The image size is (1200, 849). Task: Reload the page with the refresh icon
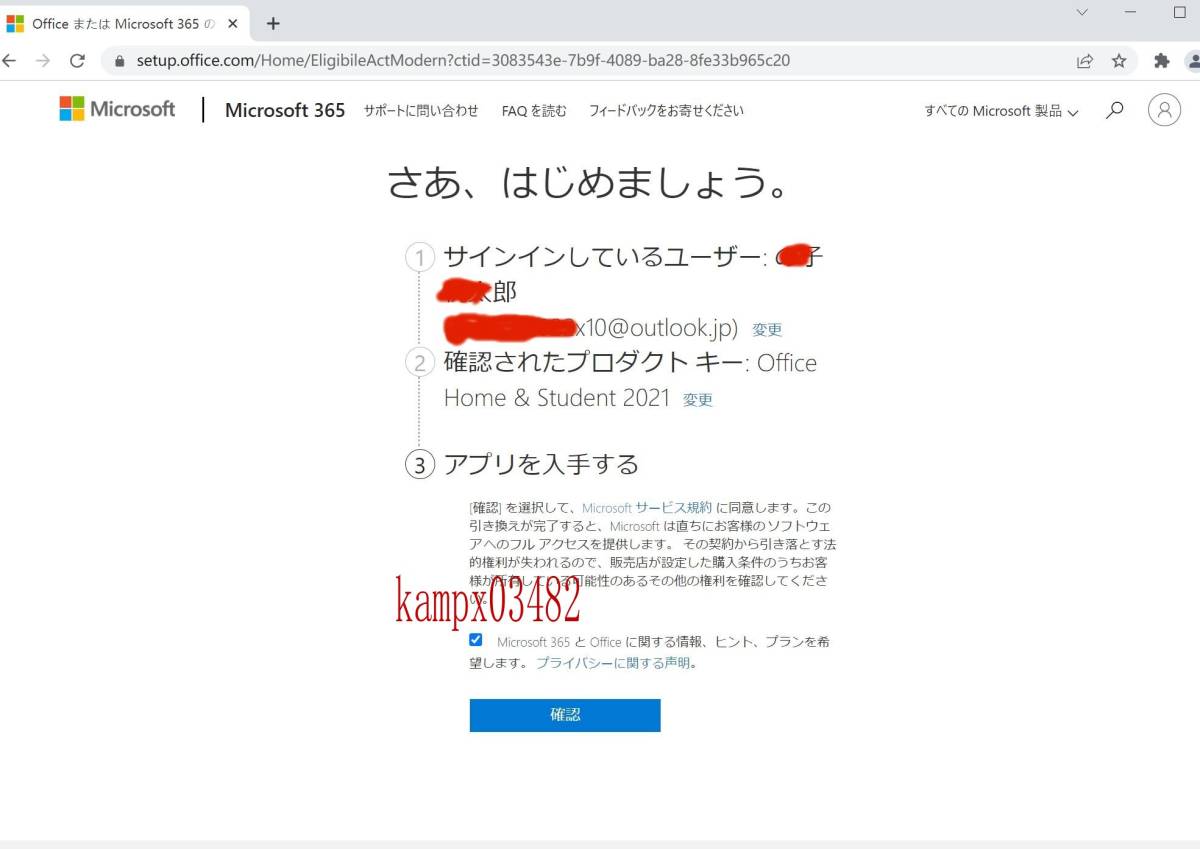(x=77, y=60)
